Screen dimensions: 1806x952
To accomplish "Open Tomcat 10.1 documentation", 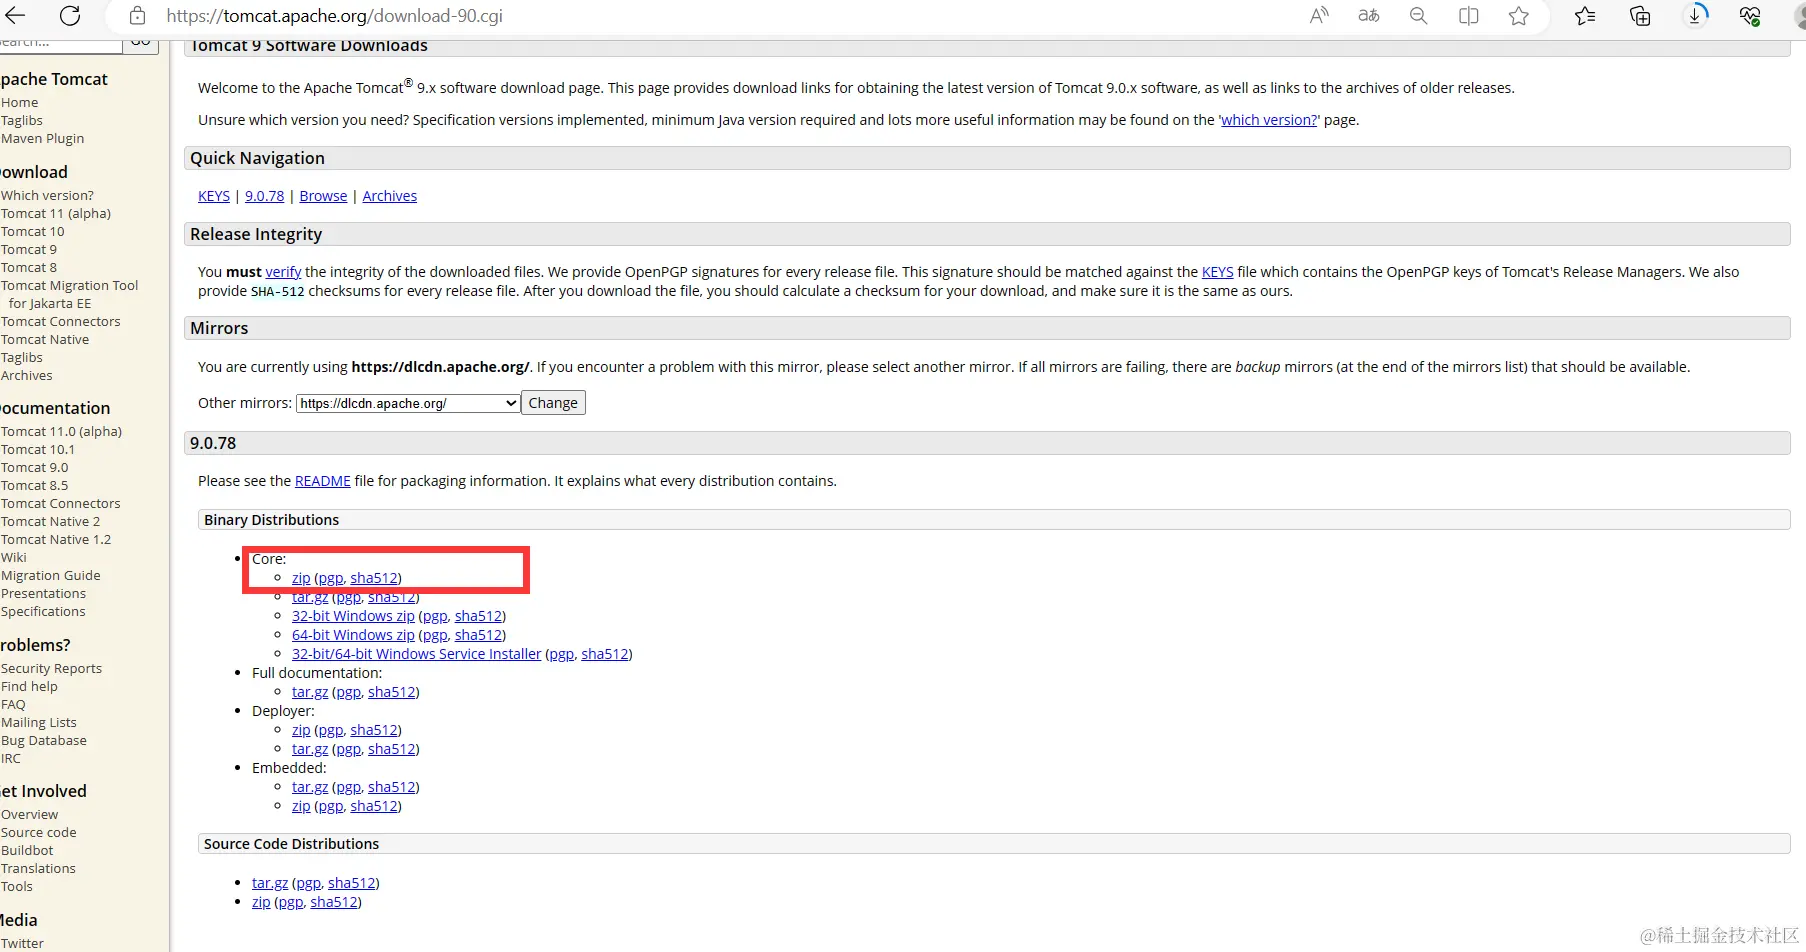I will click(x=38, y=449).
